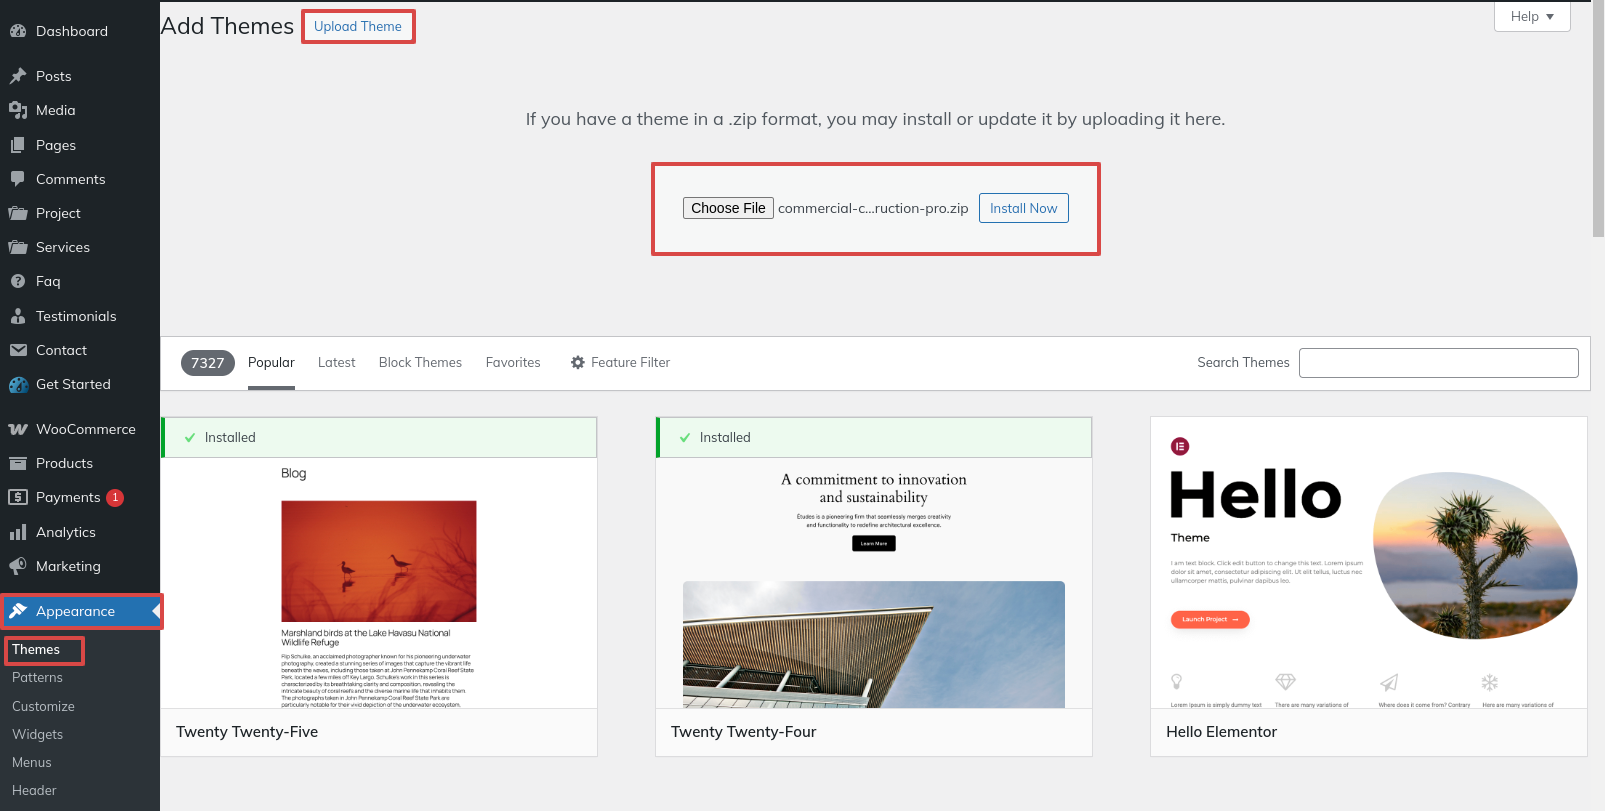Screen dimensions: 1605x811
Task: Open the Menus submenu link
Action: [x=32, y=762]
